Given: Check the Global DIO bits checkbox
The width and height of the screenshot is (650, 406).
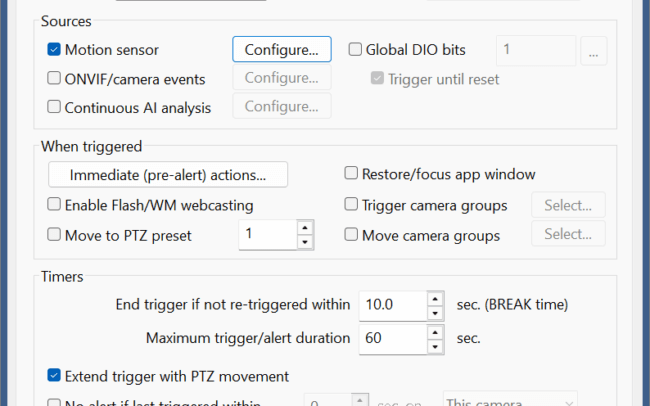Looking at the screenshot, I should coord(355,49).
